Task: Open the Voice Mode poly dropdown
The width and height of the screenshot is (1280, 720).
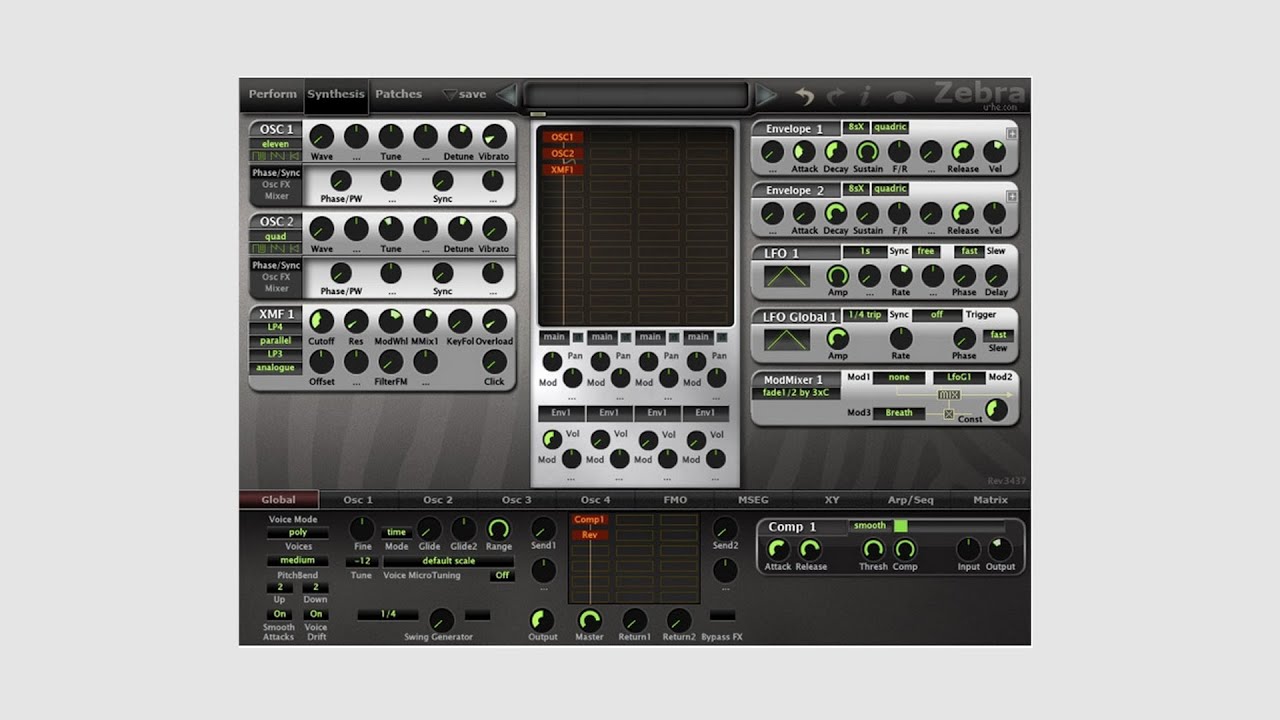Action: click(x=298, y=533)
